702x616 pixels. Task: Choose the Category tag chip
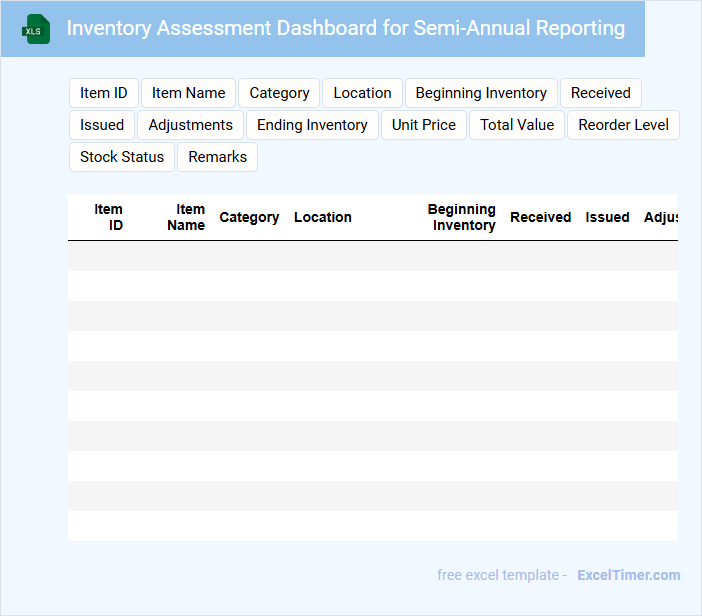pos(279,93)
